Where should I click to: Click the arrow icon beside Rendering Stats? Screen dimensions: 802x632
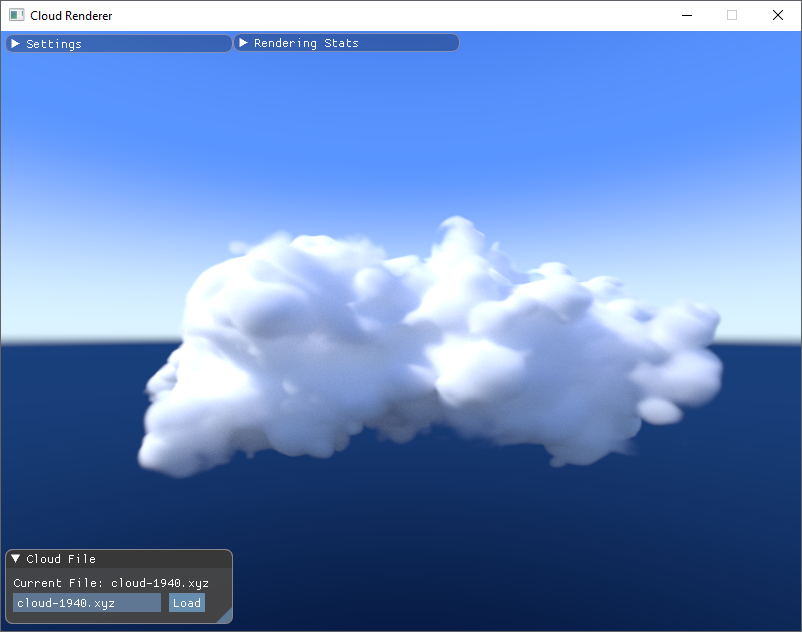tap(243, 42)
